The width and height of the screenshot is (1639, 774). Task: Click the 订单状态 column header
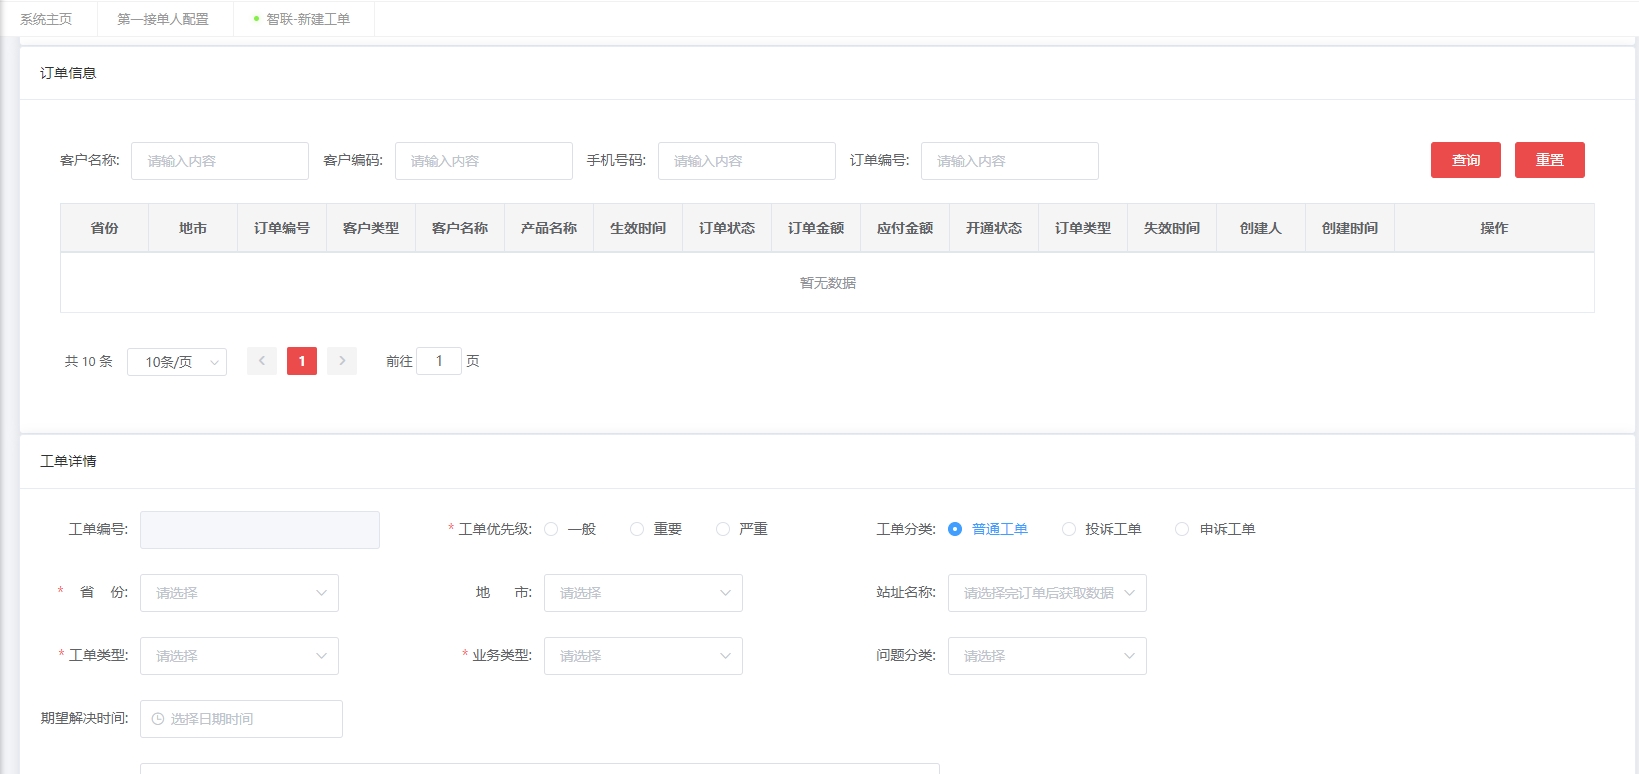pyautogui.click(x=727, y=228)
